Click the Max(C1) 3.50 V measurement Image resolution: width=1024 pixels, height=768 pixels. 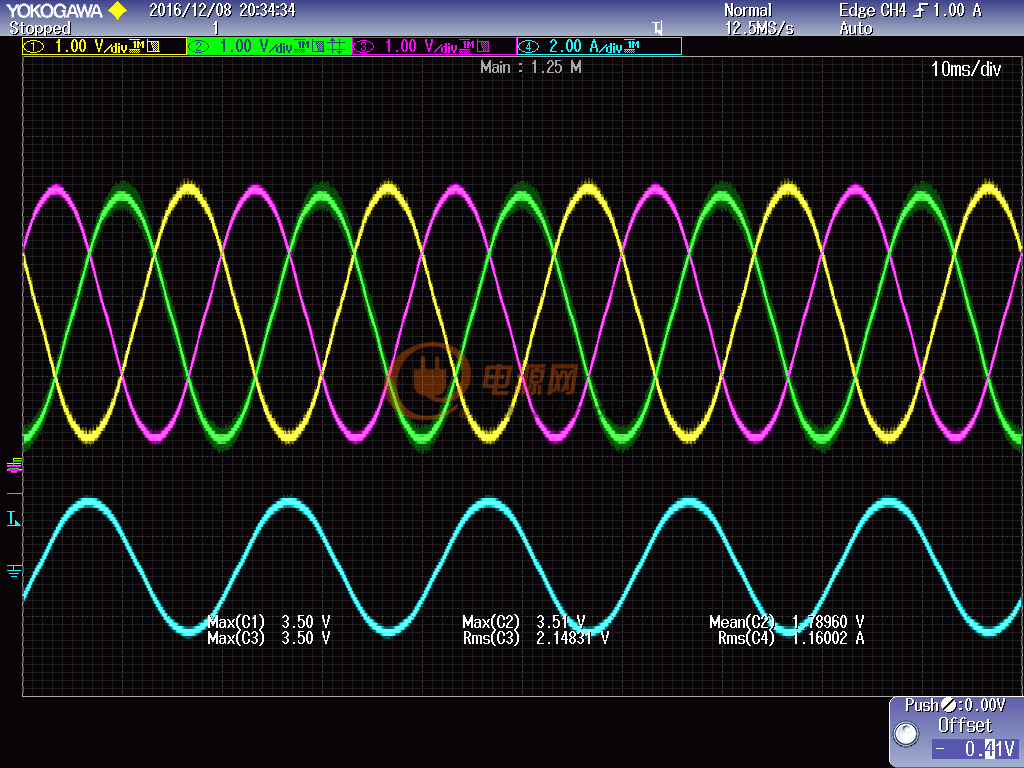268,621
